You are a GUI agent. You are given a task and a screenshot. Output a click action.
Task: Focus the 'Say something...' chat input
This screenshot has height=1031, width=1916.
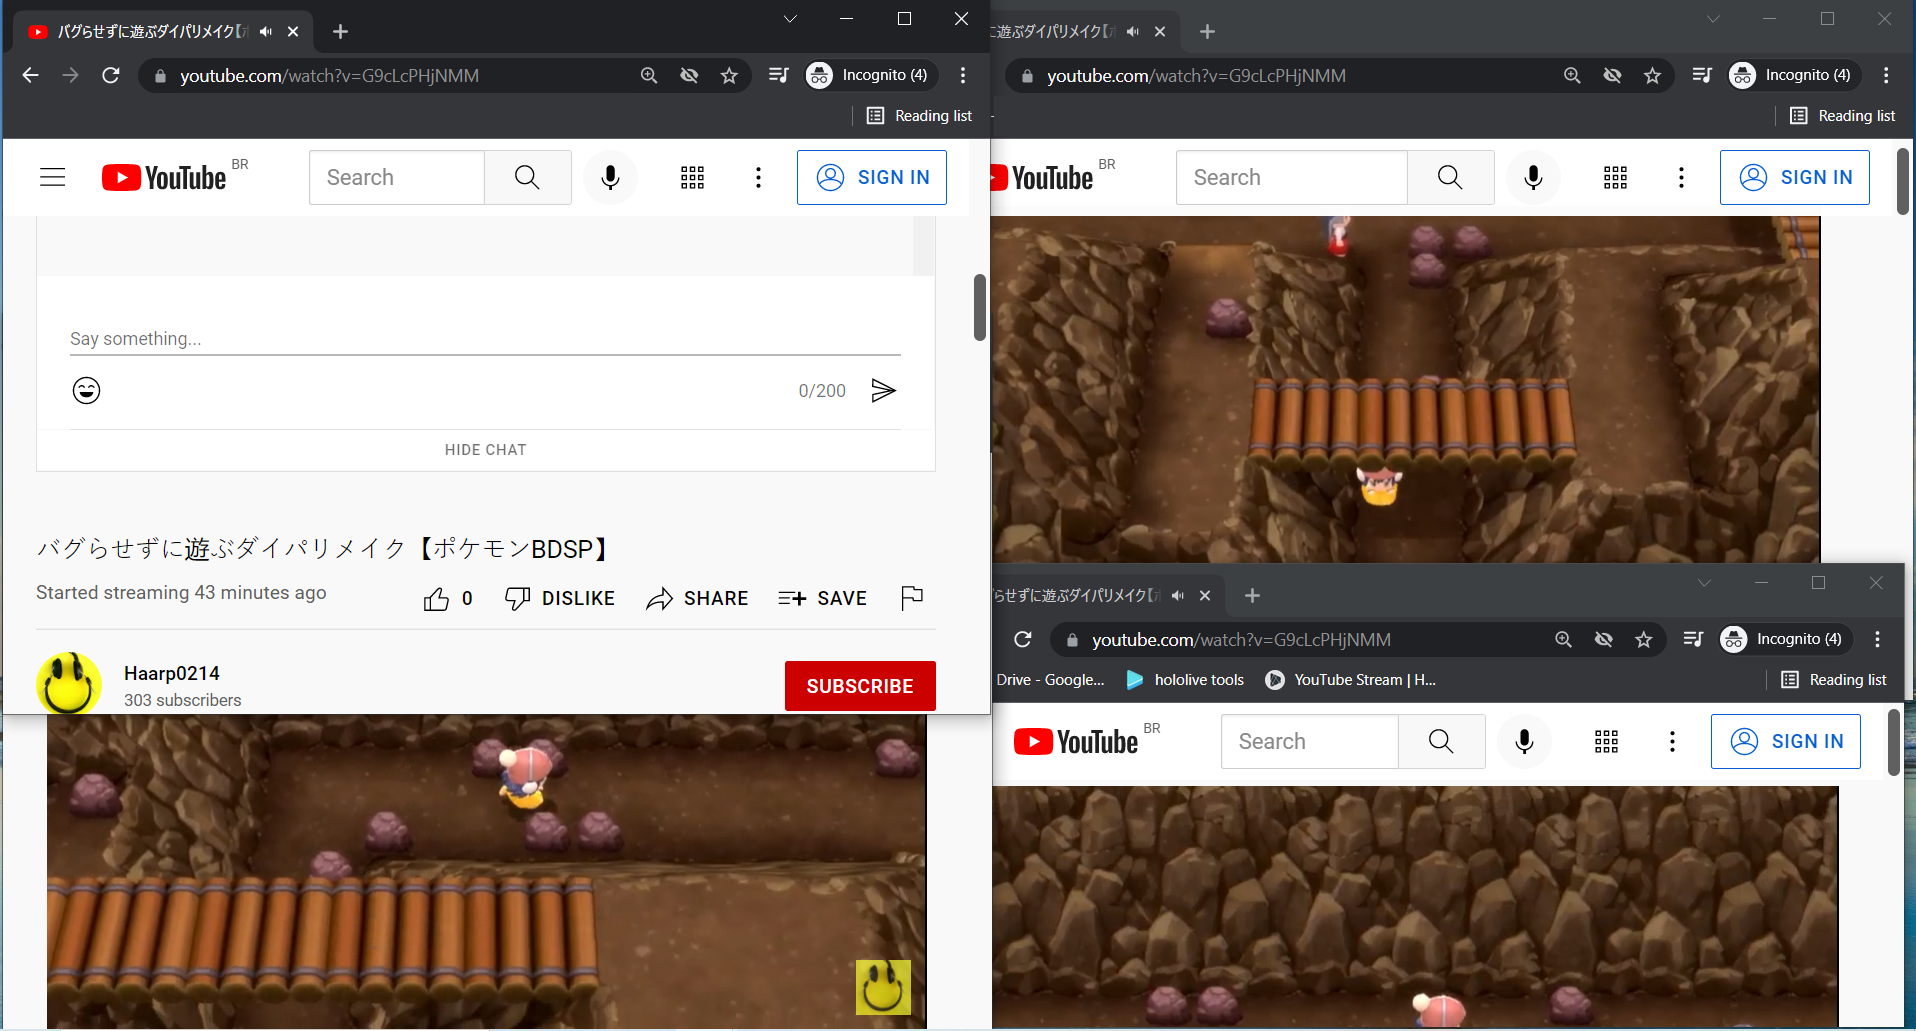click(485, 339)
